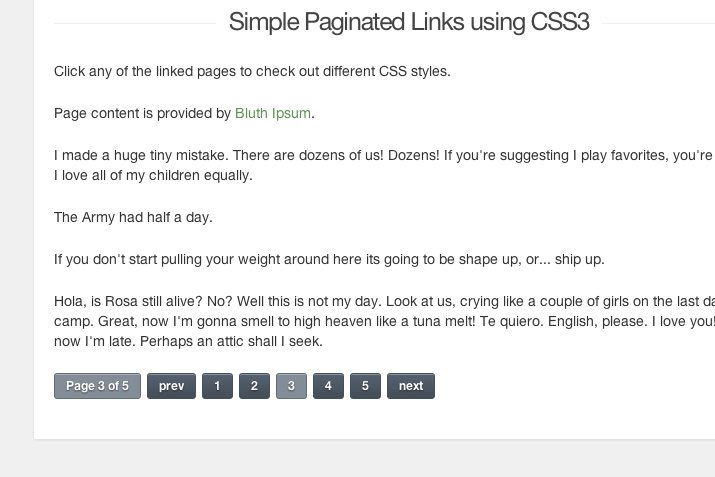715x477 pixels.
Task: Select page 2 in the pagination bar
Action: (254, 386)
